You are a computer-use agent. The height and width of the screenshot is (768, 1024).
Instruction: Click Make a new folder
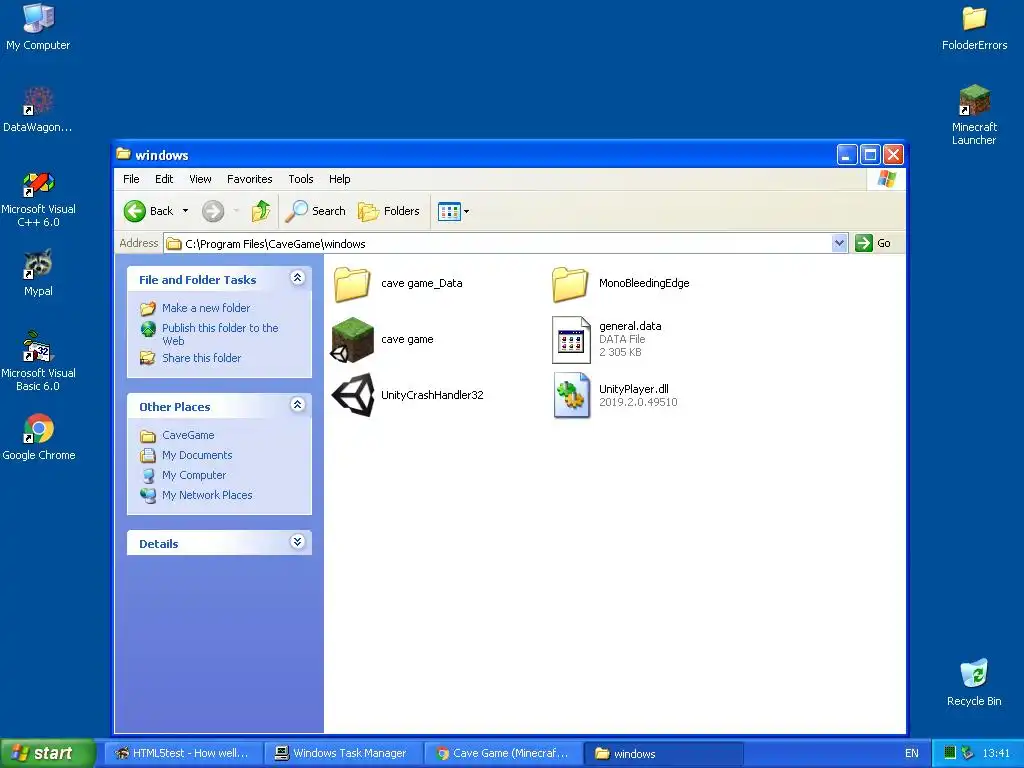[x=206, y=308]
